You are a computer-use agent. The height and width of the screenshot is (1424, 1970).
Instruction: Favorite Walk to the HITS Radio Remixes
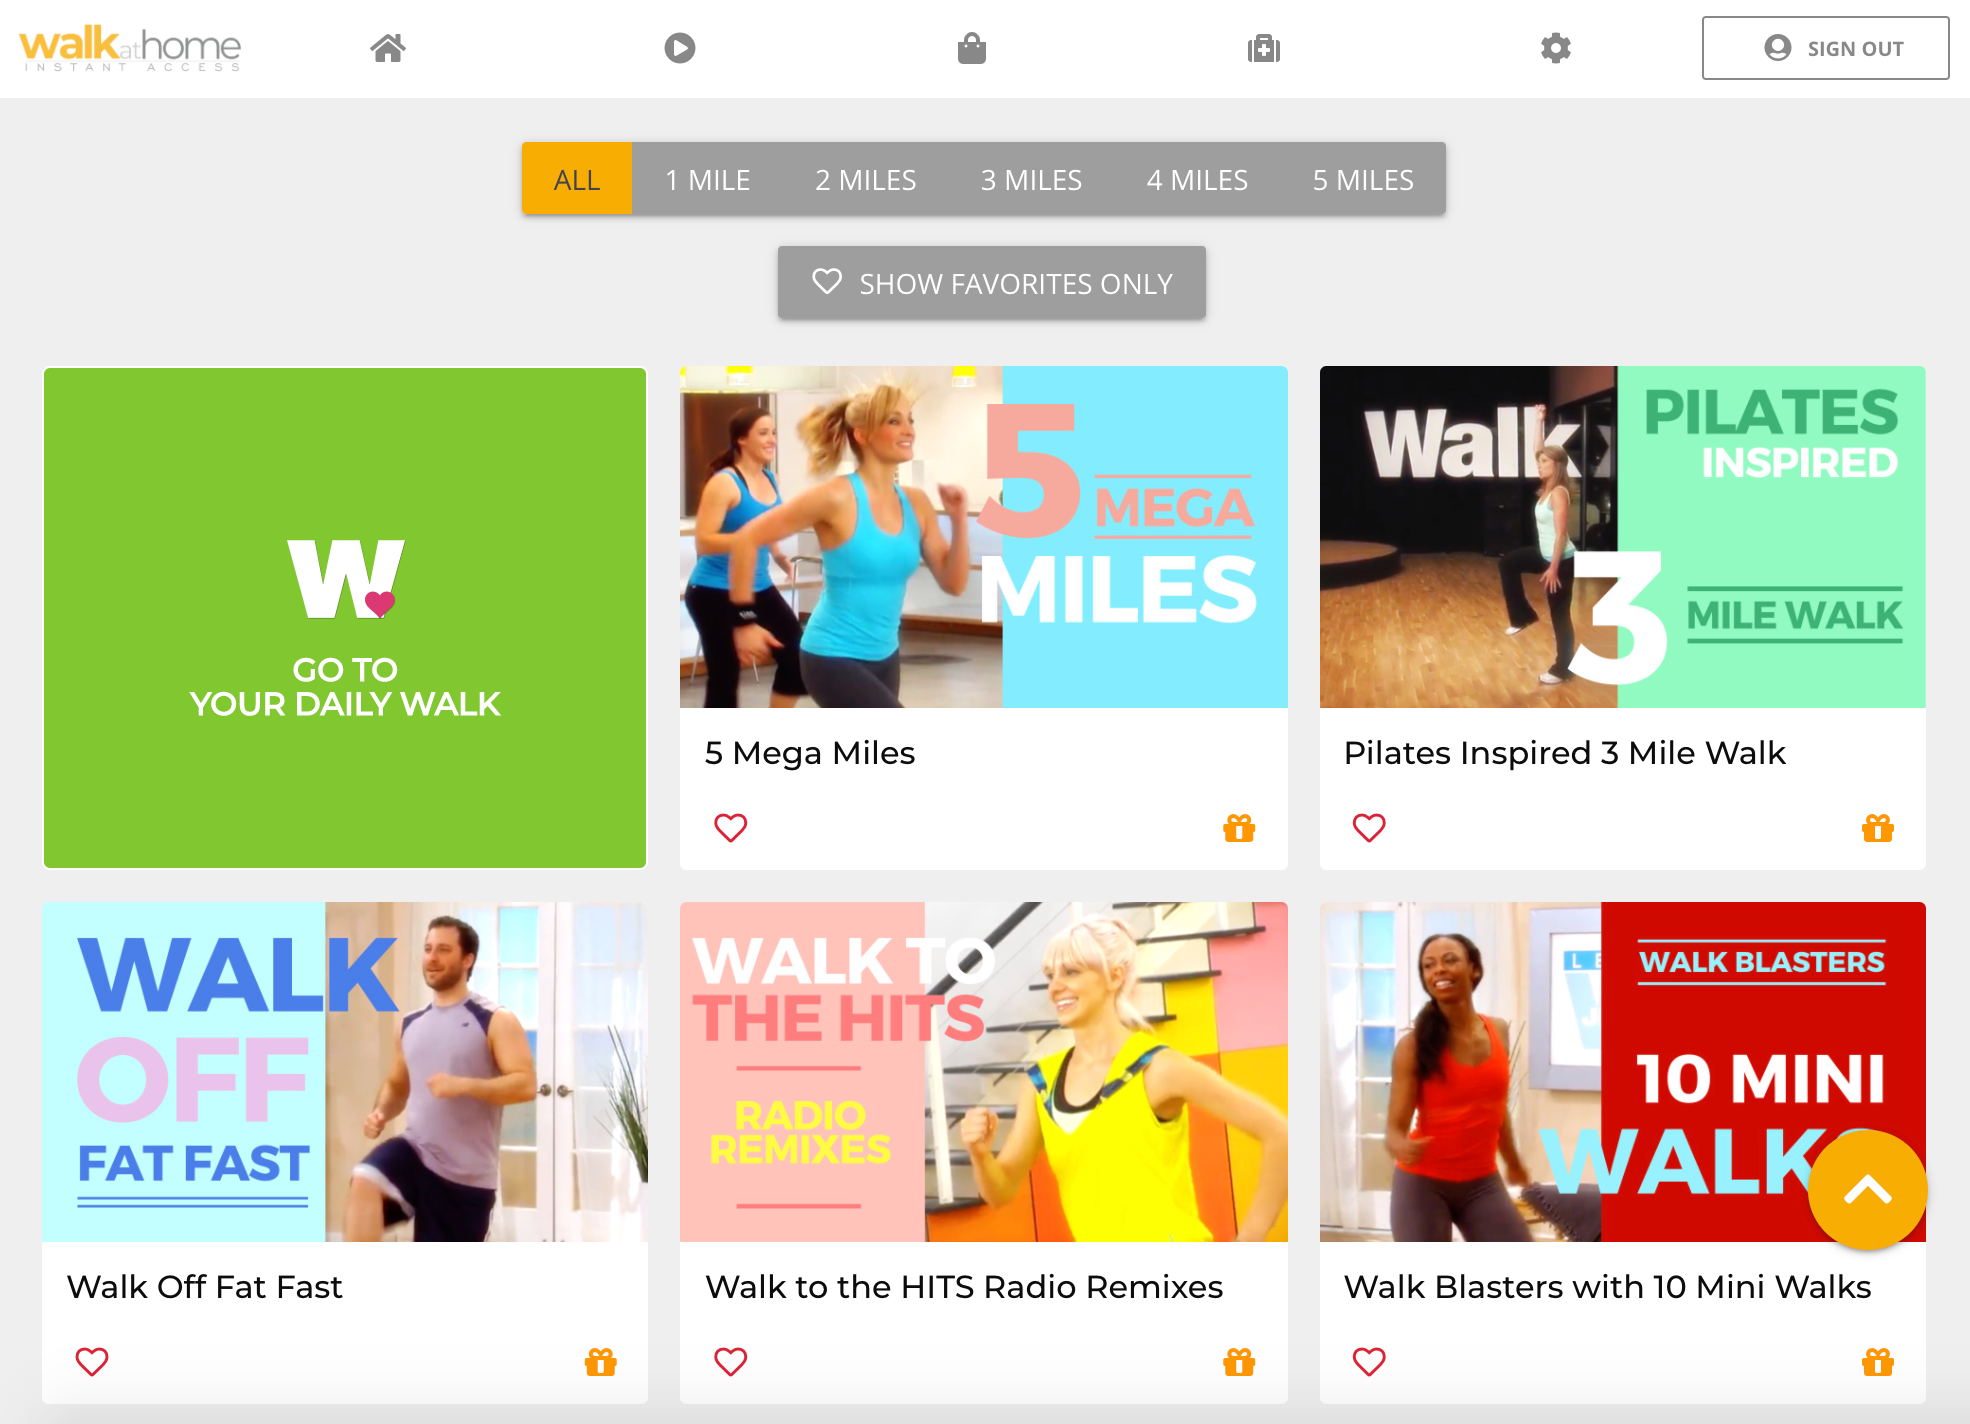[731, 1362]
